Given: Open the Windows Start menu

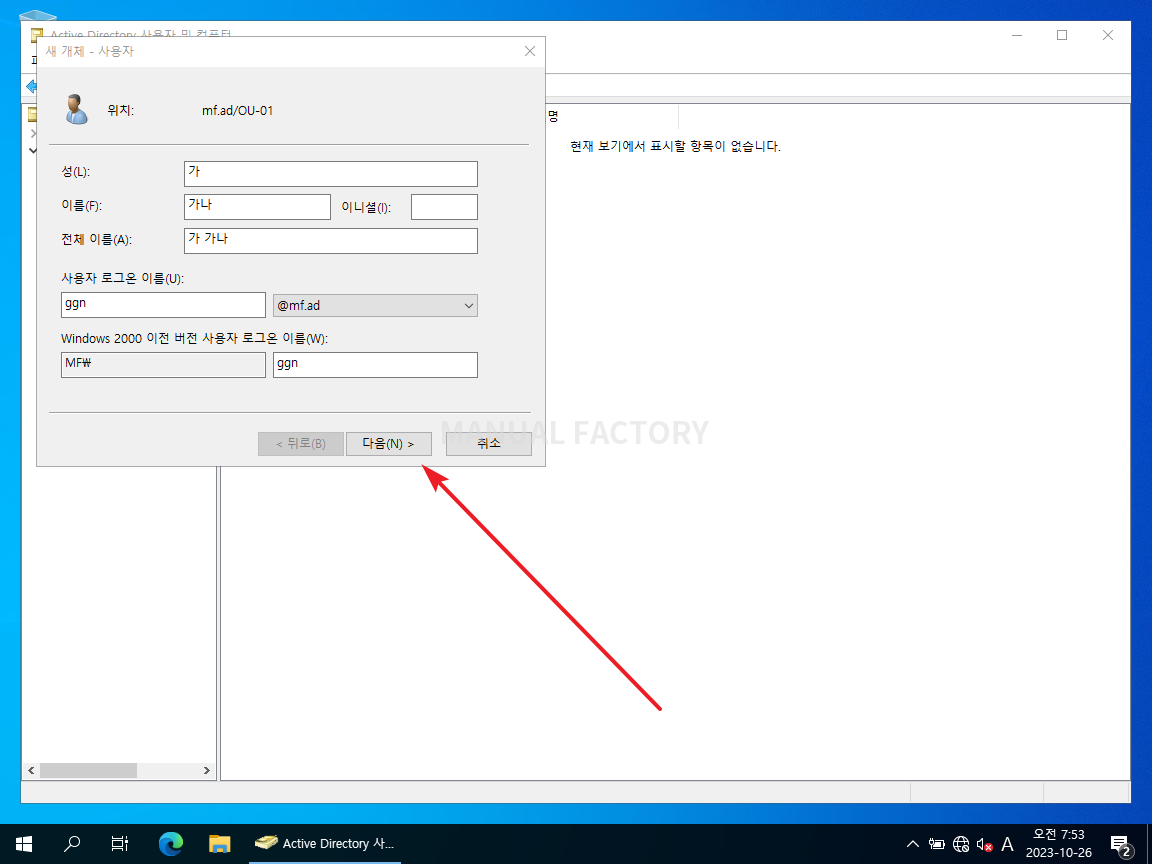Looking at the screenshot, I should pos(24,843).
